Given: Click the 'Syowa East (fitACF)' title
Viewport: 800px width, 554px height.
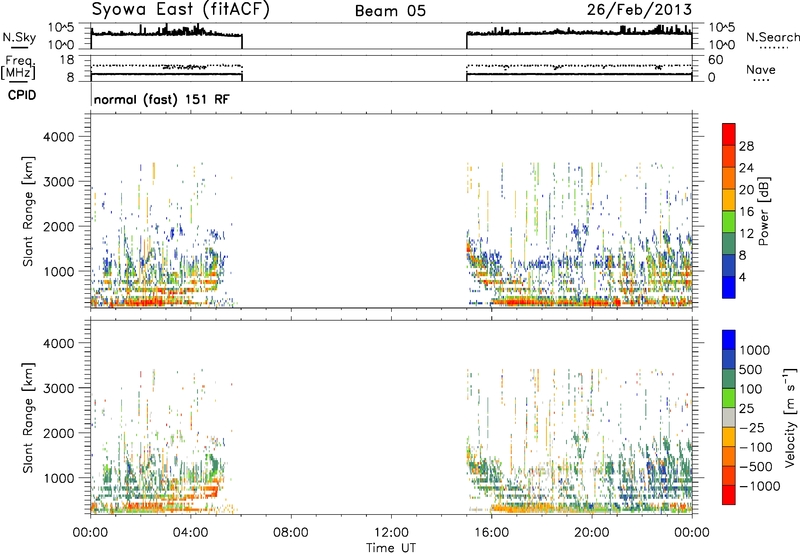Looking at the screenshot, I should [x=180, y=9].
